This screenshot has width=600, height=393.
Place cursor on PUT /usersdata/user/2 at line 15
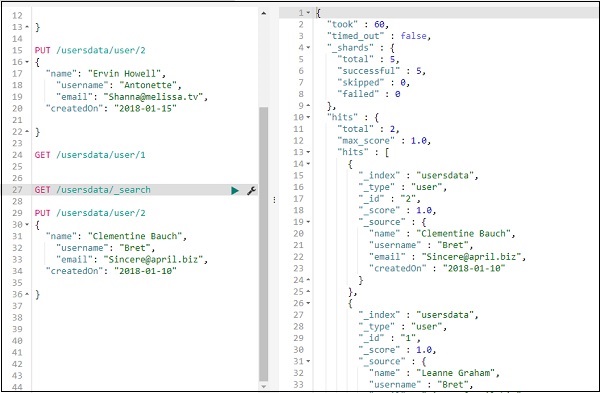click(x=90, y=51)
